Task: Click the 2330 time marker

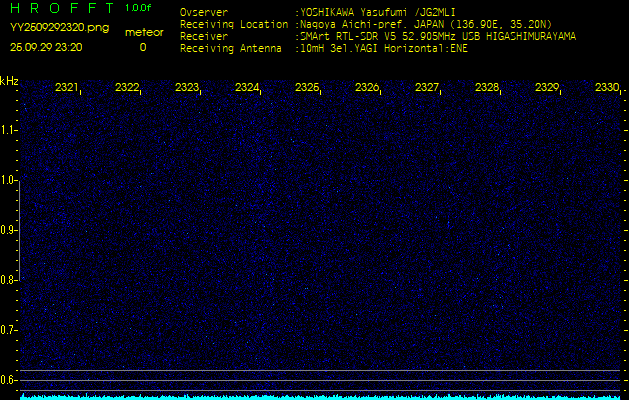Action: click(x=606, y=88)
